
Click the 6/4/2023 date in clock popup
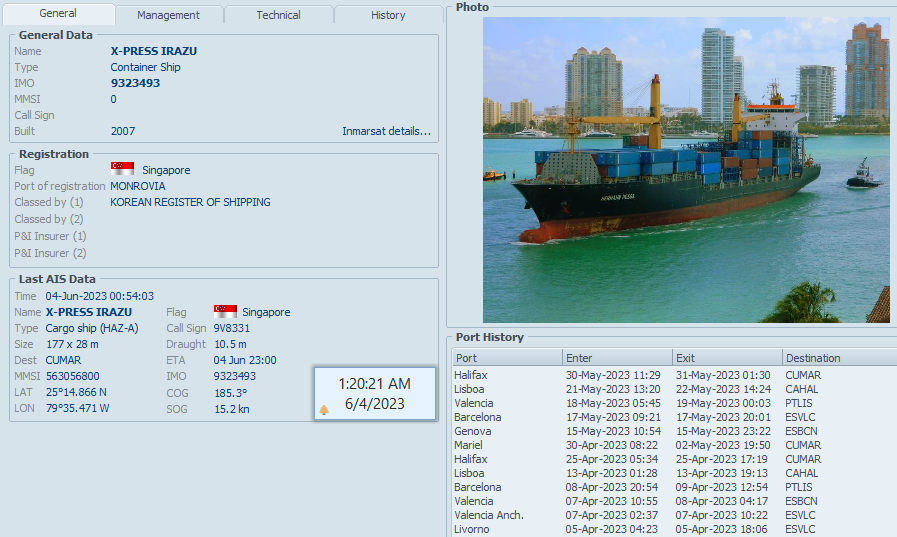(x=375, y=404)
